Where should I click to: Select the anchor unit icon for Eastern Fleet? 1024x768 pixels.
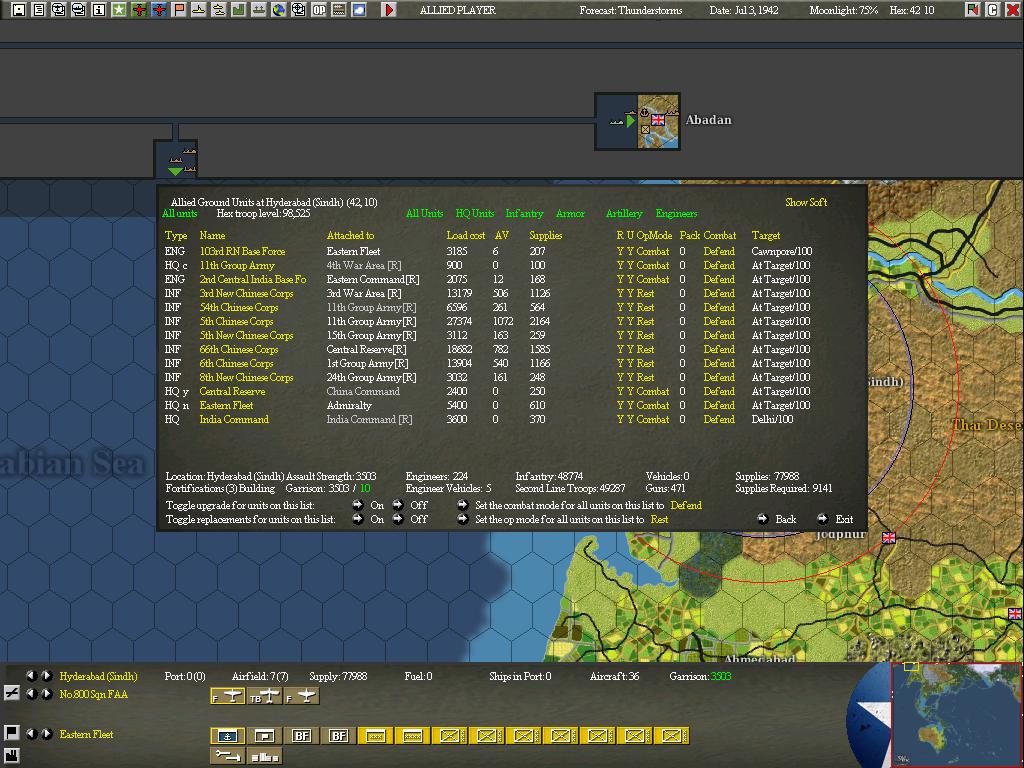227,736
